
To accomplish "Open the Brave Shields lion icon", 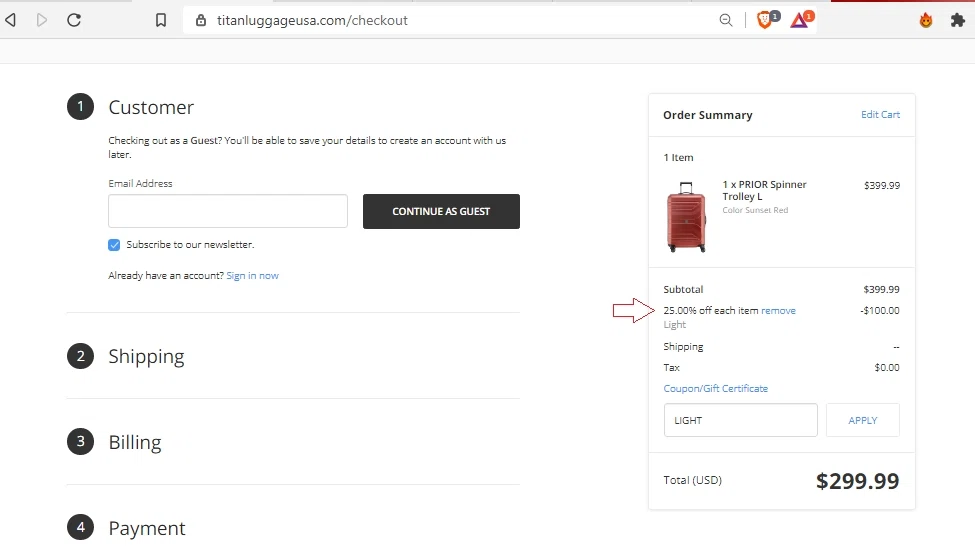I will point(765,20).
